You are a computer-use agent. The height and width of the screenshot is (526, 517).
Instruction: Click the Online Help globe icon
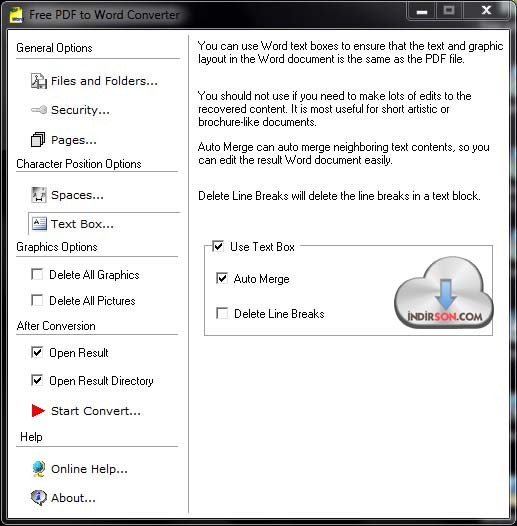[39, 469]
